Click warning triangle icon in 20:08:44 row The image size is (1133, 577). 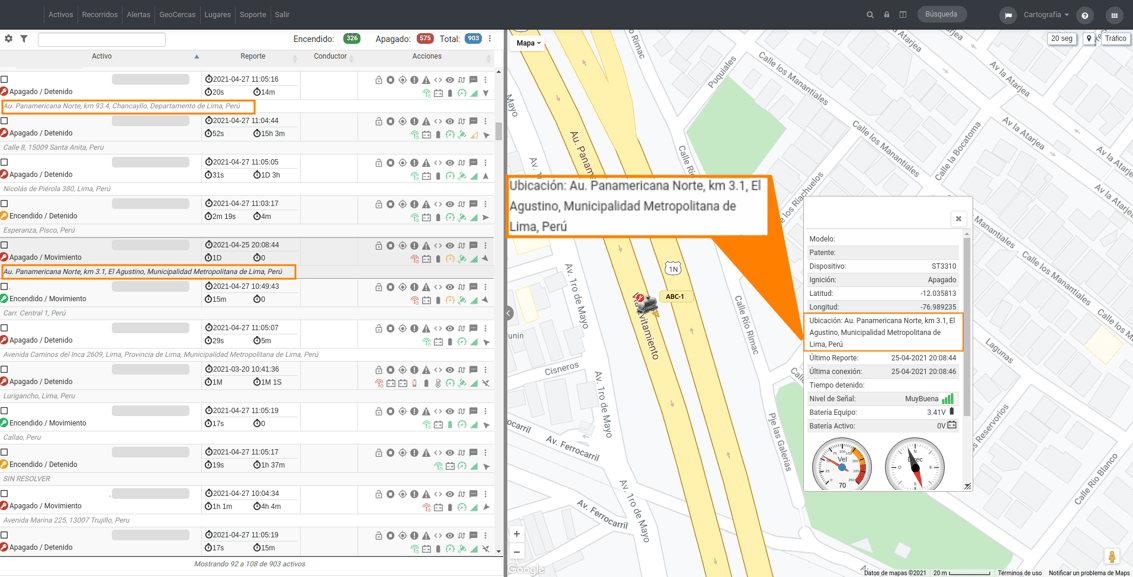point(426,246)
